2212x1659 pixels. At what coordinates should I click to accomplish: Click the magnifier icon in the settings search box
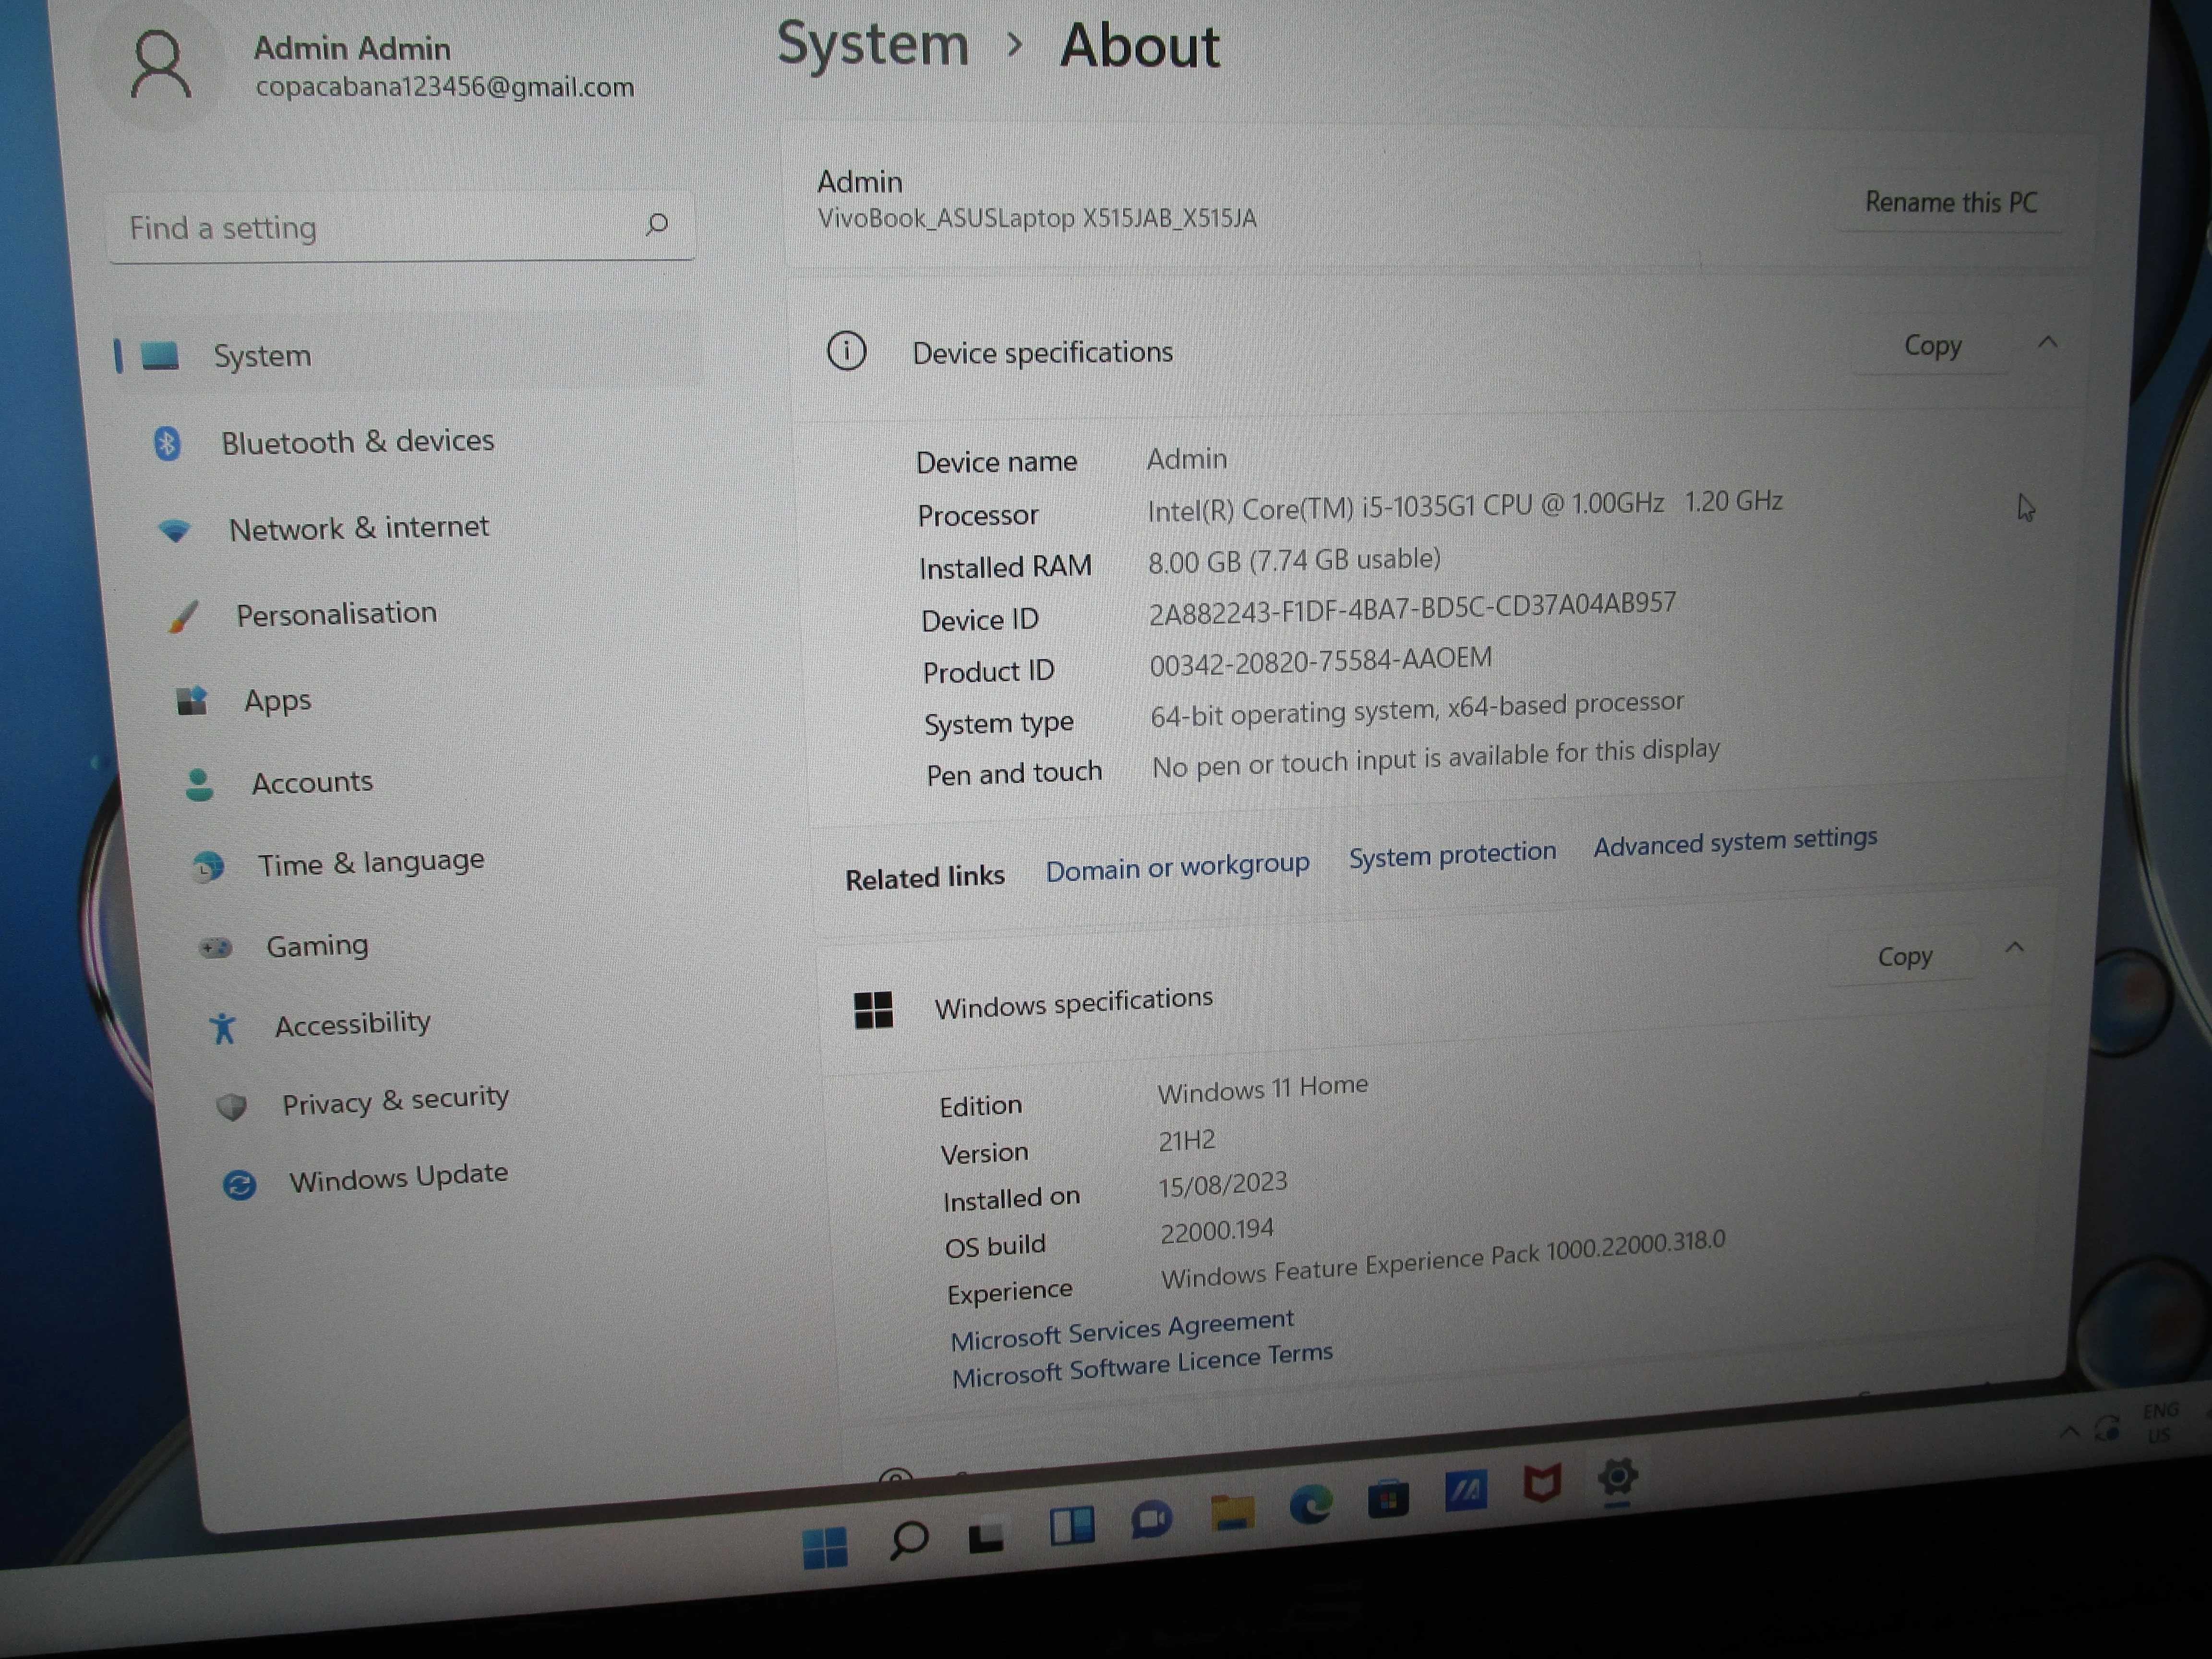point(656,224)
